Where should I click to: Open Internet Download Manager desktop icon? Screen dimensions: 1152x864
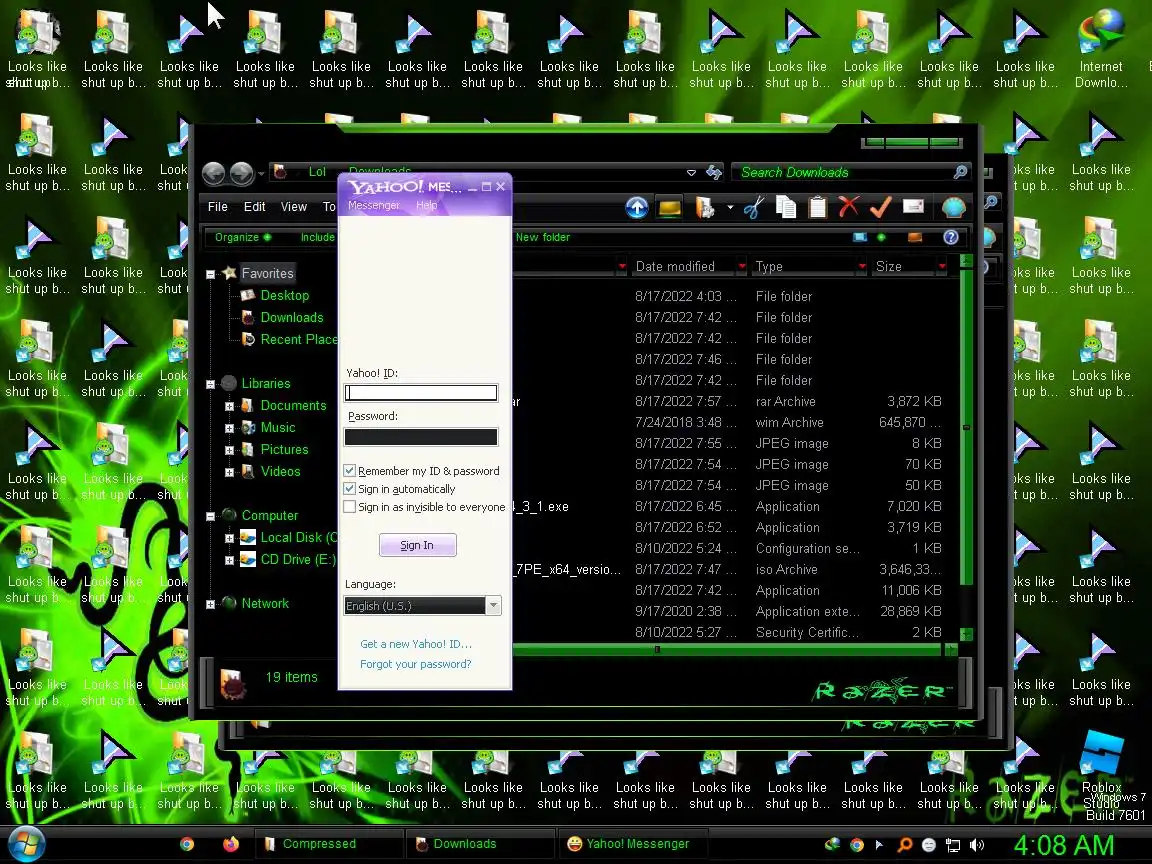[x=1101, y=48]
